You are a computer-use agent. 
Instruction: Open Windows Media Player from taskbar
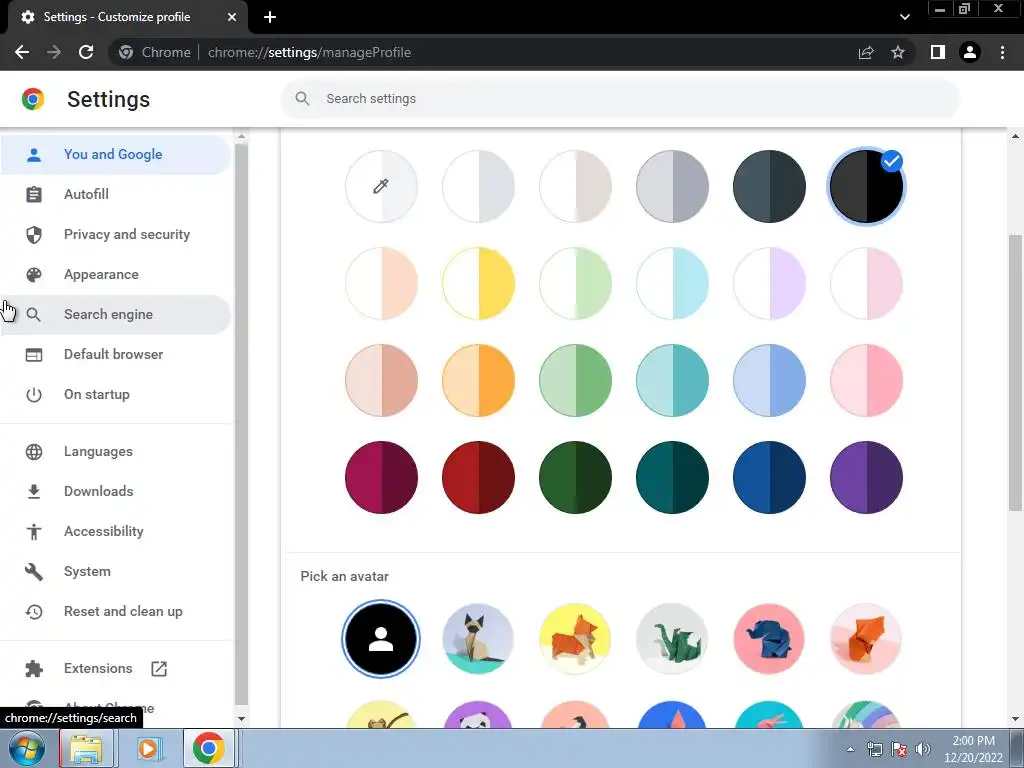148,748
